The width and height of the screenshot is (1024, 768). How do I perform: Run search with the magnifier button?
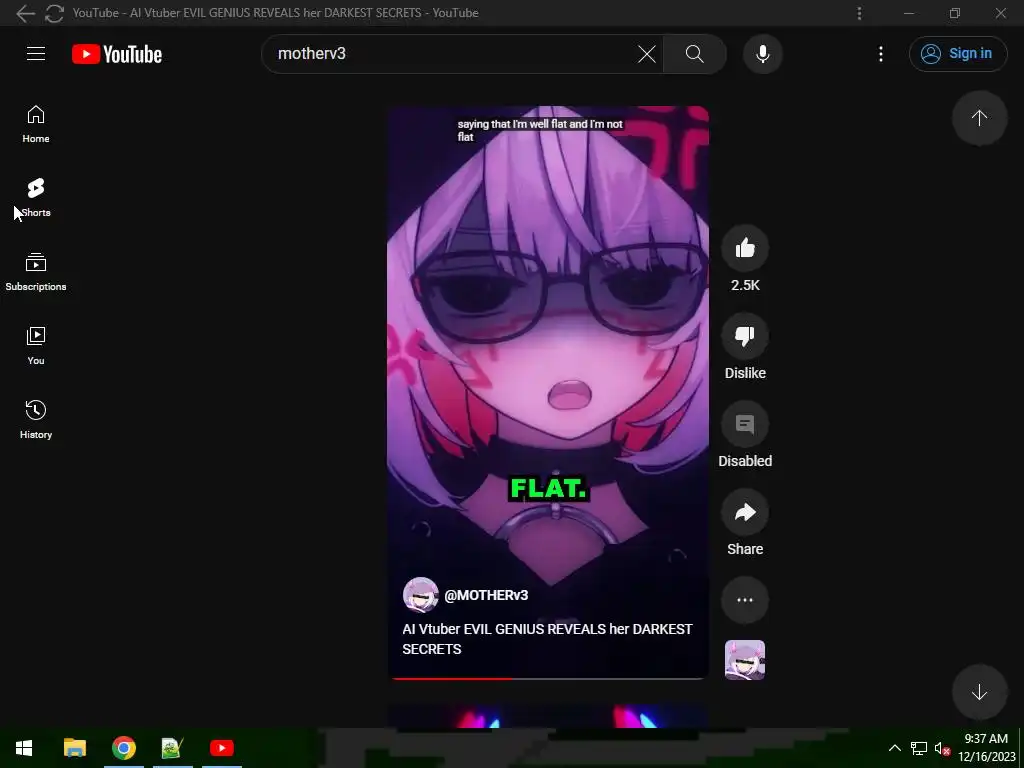(695, 54)
